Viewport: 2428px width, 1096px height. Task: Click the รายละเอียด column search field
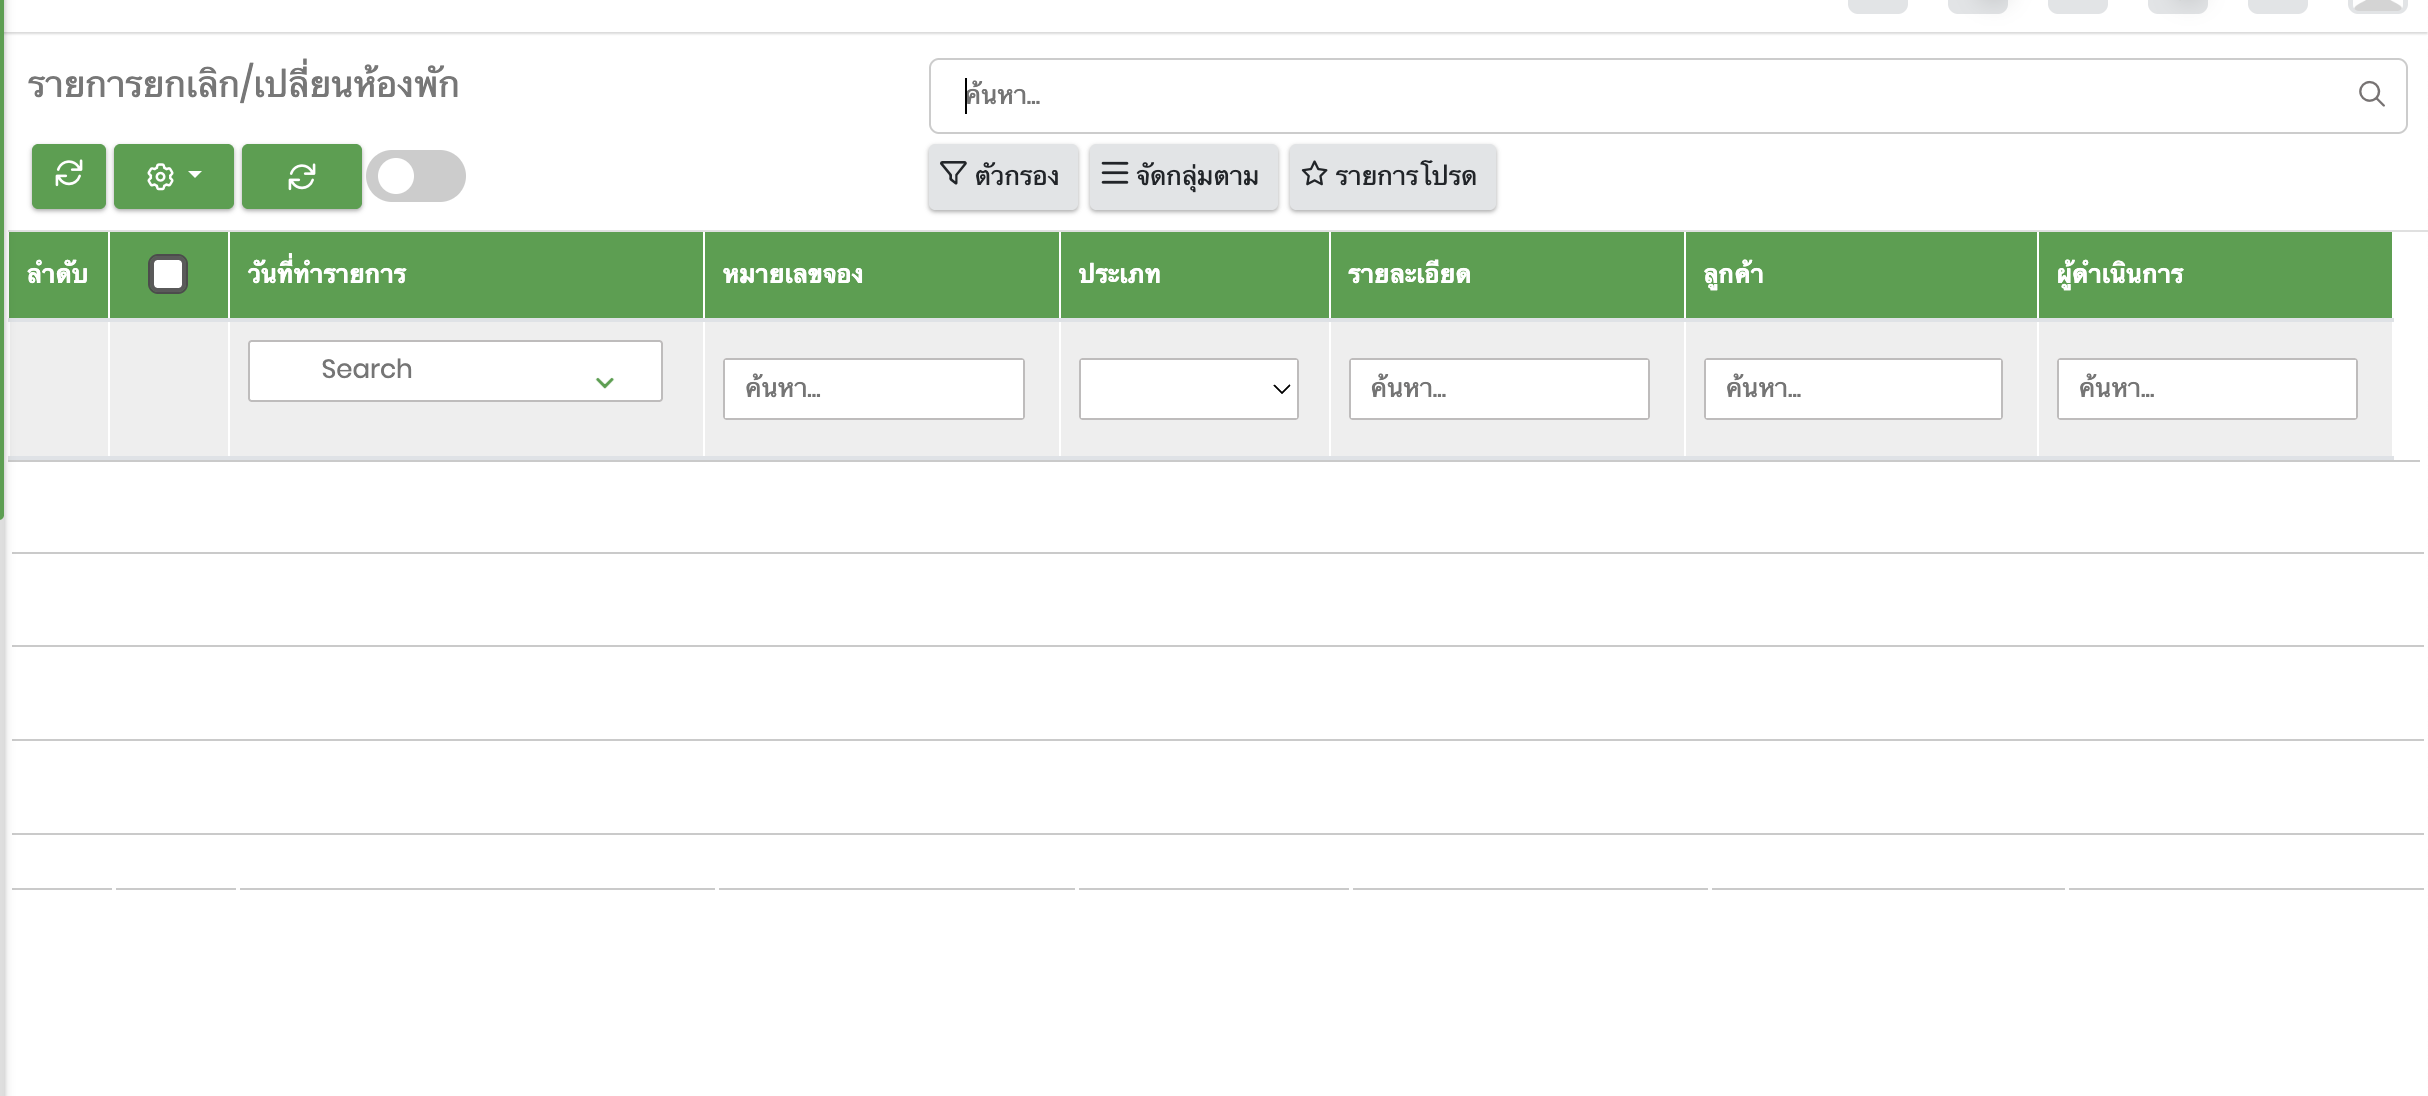1498,389
